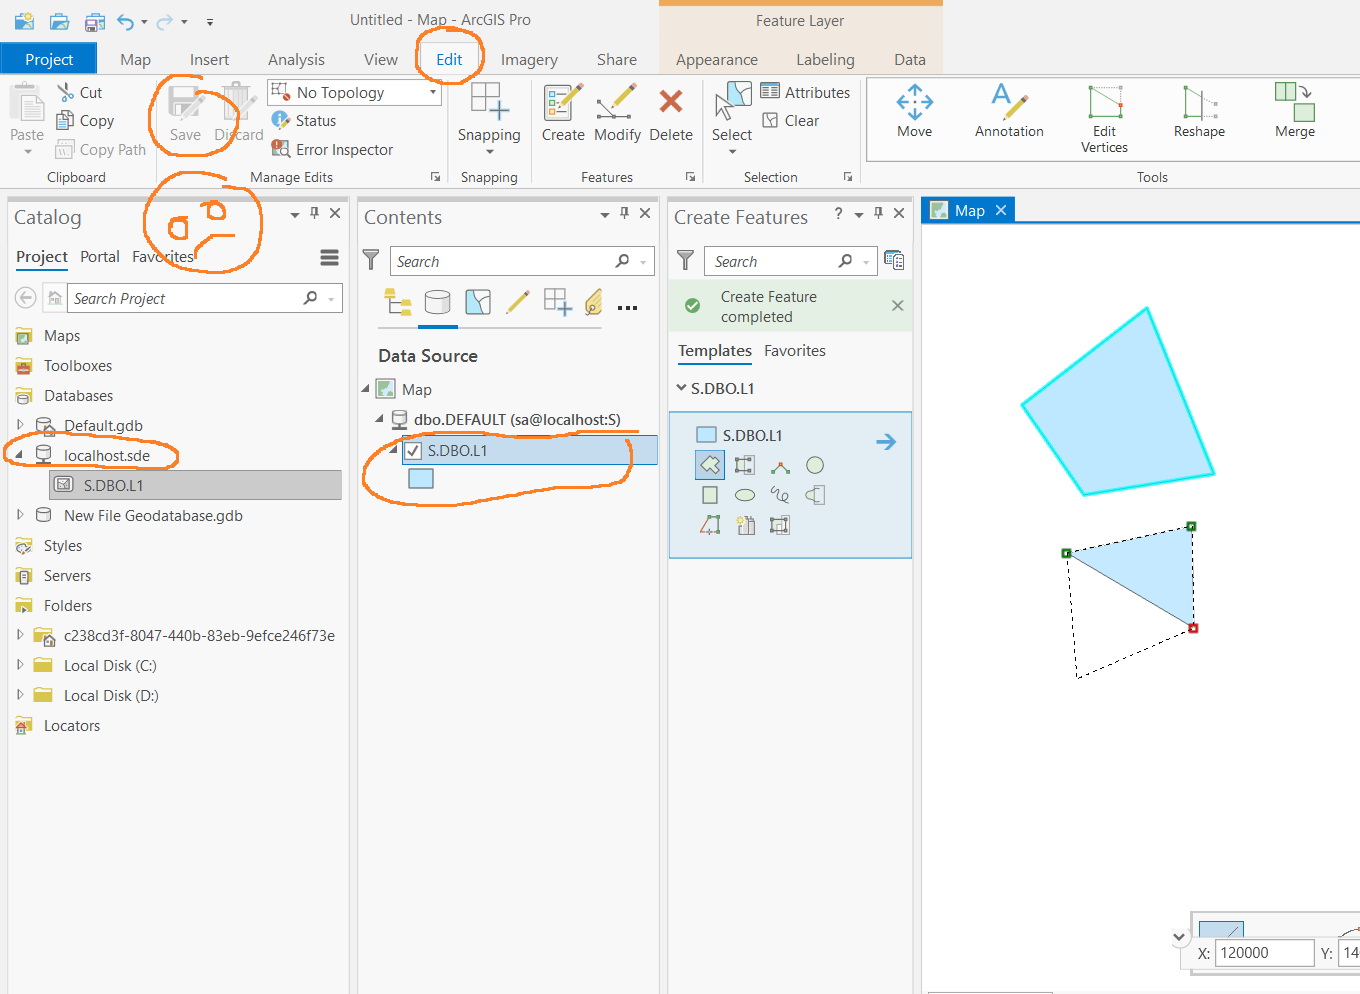Image resolution: width=1360 pixels, height=994 pixels.
Task: Click the Attributes button in Selection group
Action: coord(805,92)
